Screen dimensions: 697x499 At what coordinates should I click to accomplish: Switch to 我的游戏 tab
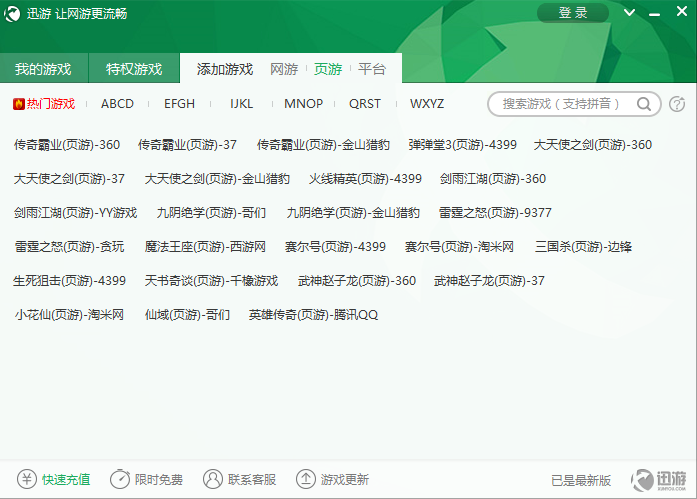(x=44, y=69)
